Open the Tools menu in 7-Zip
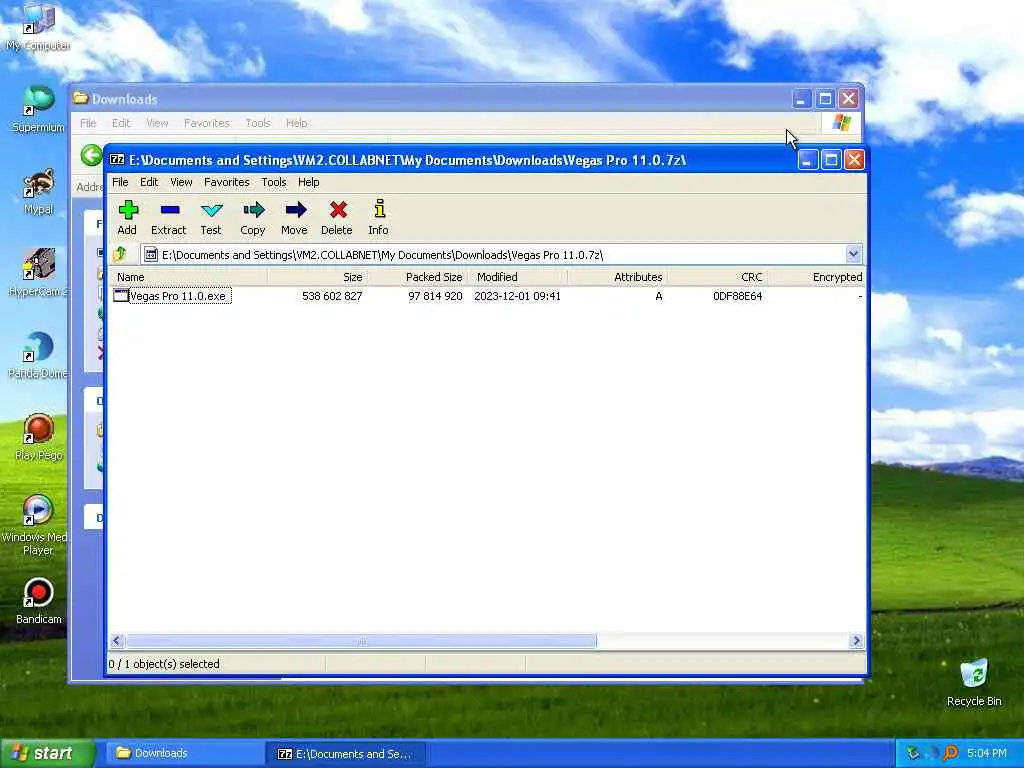The height and width of the screenshot is (768, 1024). (274, 182)
